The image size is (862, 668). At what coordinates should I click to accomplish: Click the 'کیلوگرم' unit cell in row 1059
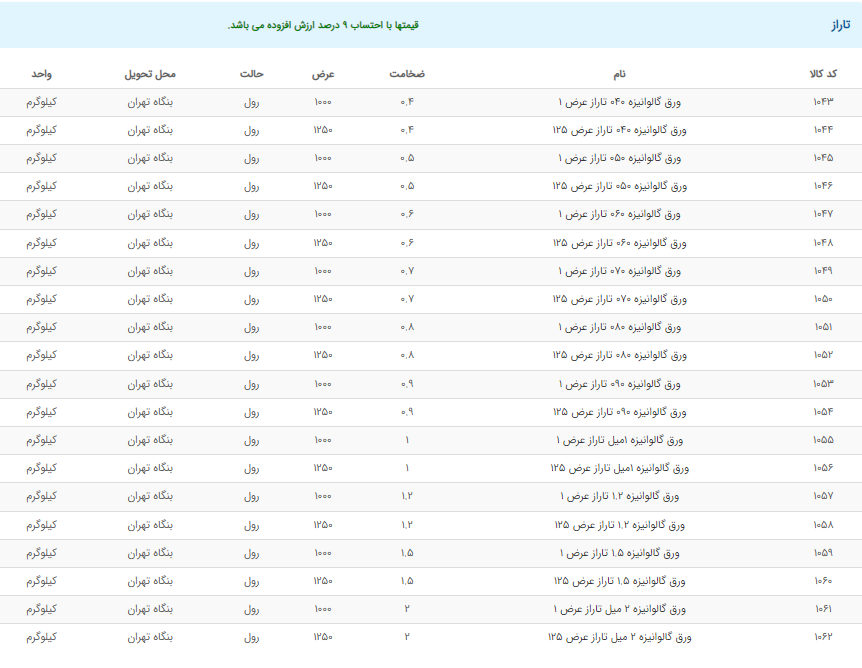[42, 553]
